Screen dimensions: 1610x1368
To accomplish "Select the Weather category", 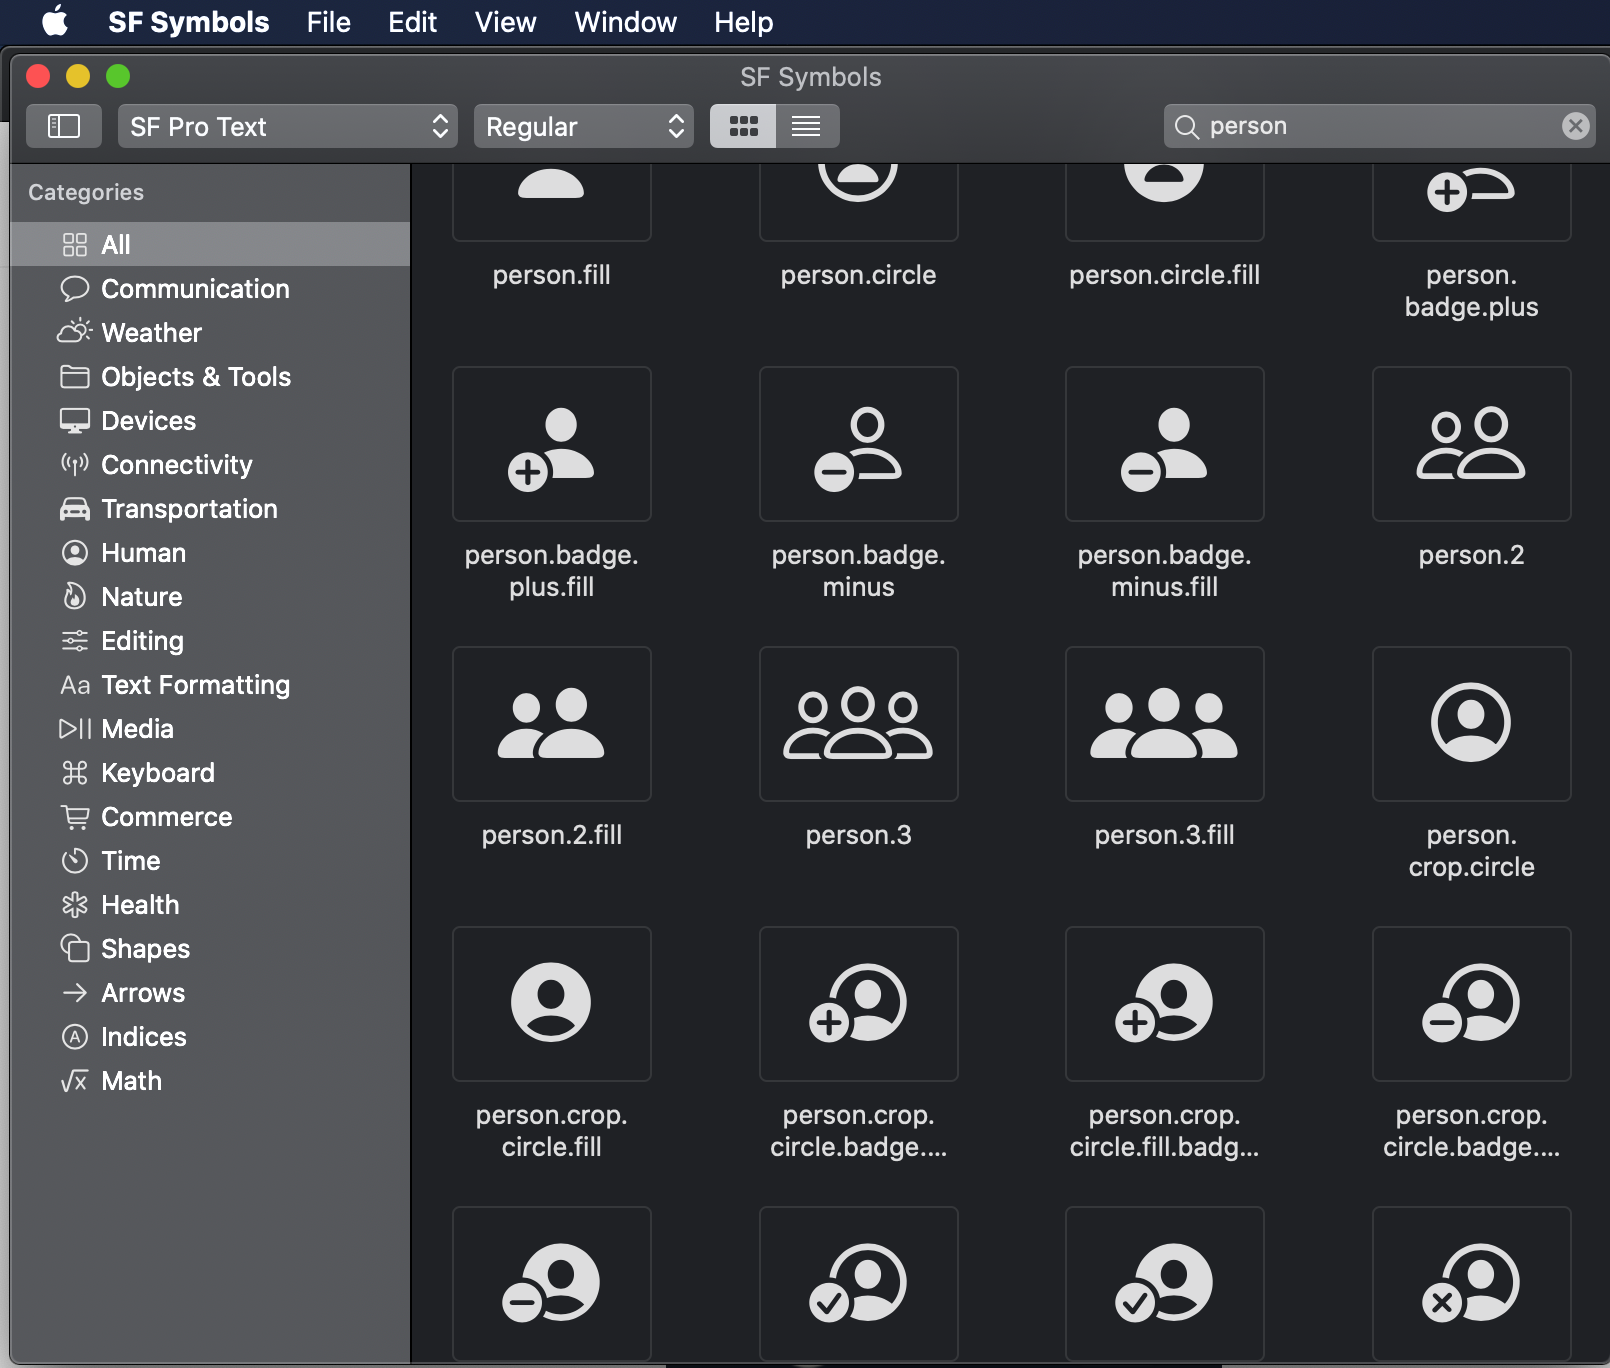I will click(x=210, y=333).
